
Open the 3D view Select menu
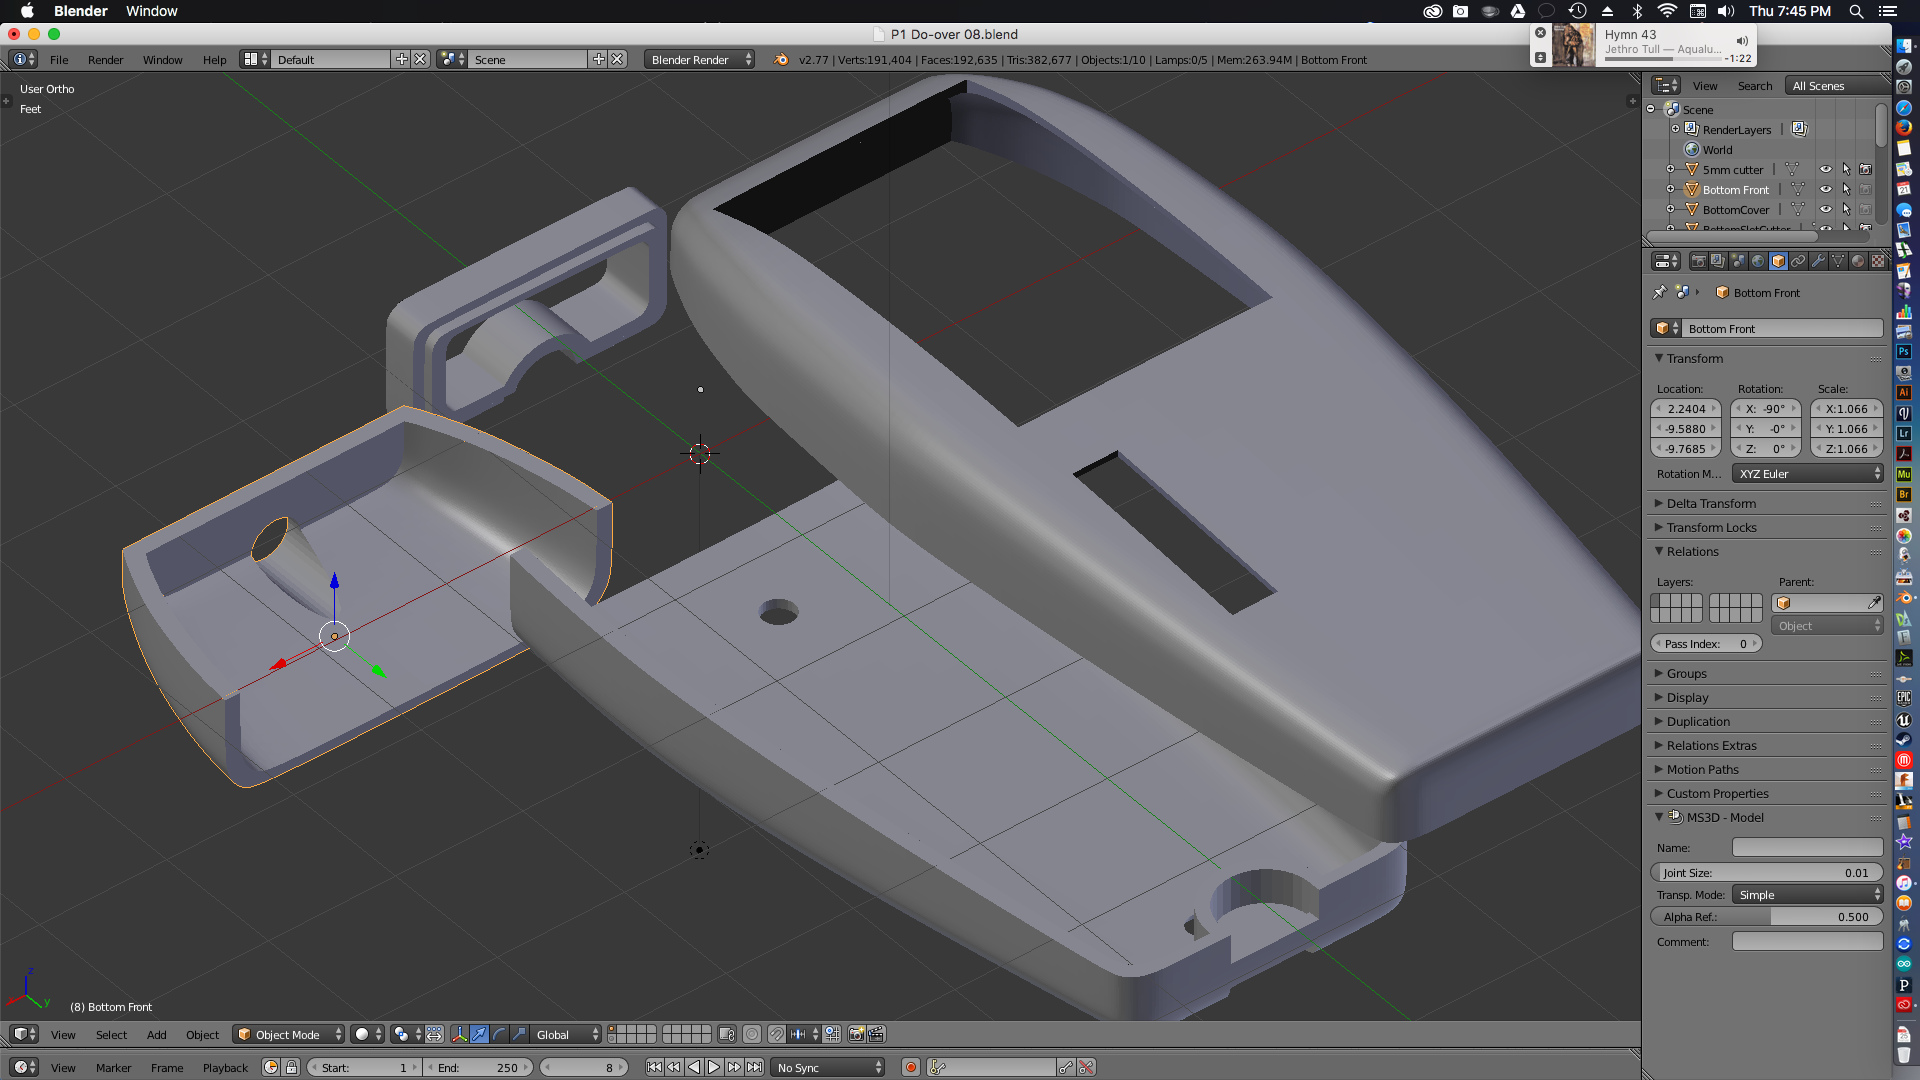pos(111,1034)
